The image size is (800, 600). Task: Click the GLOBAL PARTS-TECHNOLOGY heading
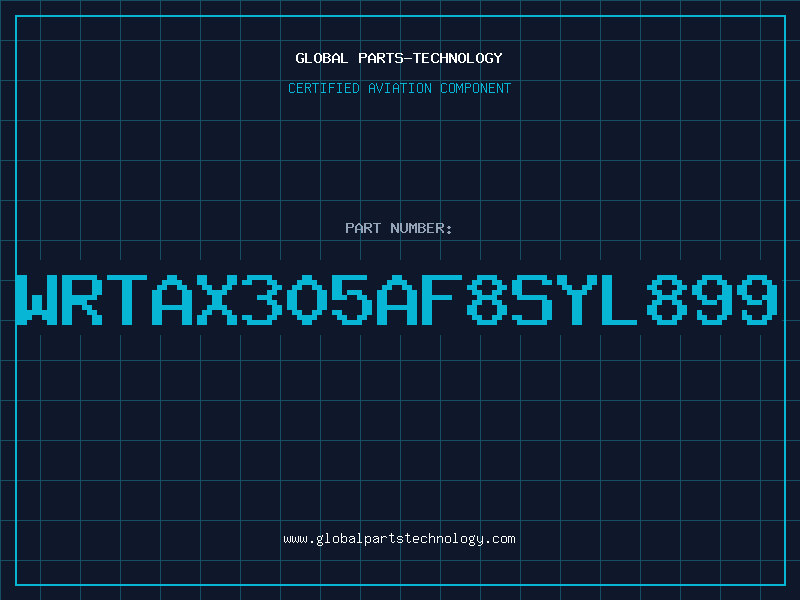[x=399, y=58]
